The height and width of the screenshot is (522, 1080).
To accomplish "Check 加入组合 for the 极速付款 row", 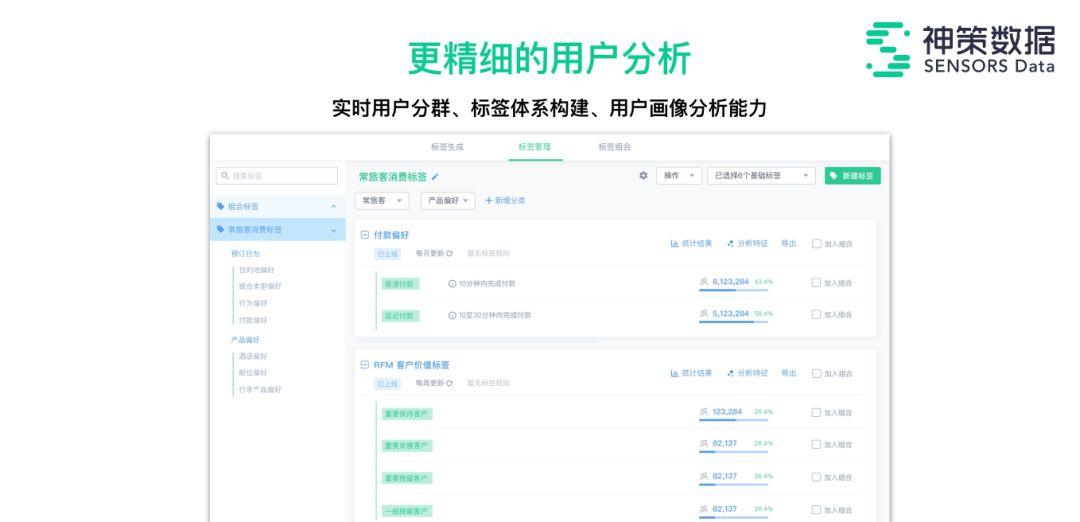I will click(816, 282).
